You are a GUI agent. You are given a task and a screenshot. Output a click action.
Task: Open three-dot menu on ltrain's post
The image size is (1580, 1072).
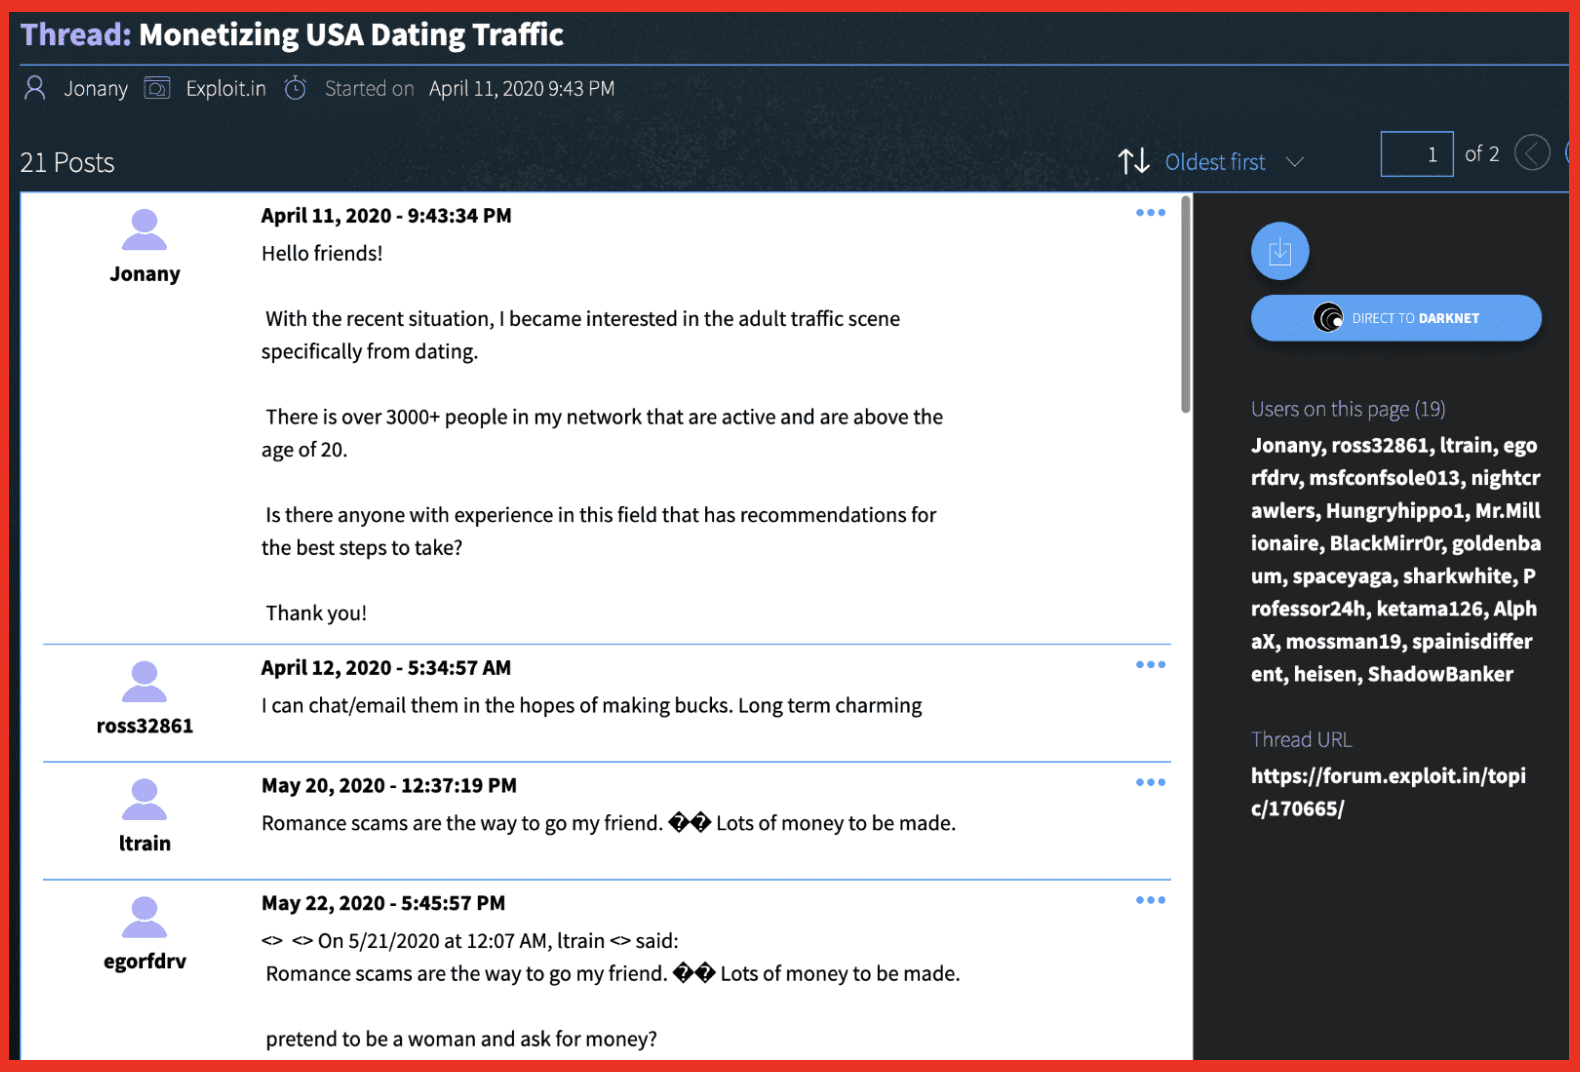1150,783
